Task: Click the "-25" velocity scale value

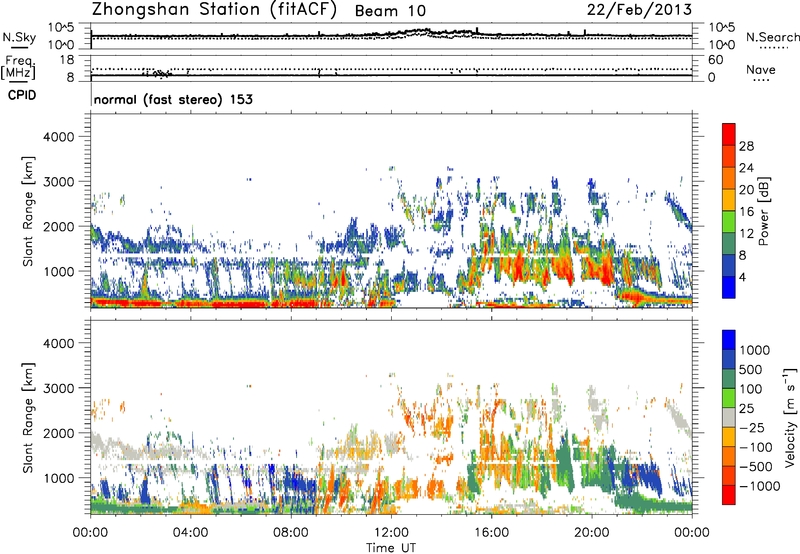Action: [752, 428]
